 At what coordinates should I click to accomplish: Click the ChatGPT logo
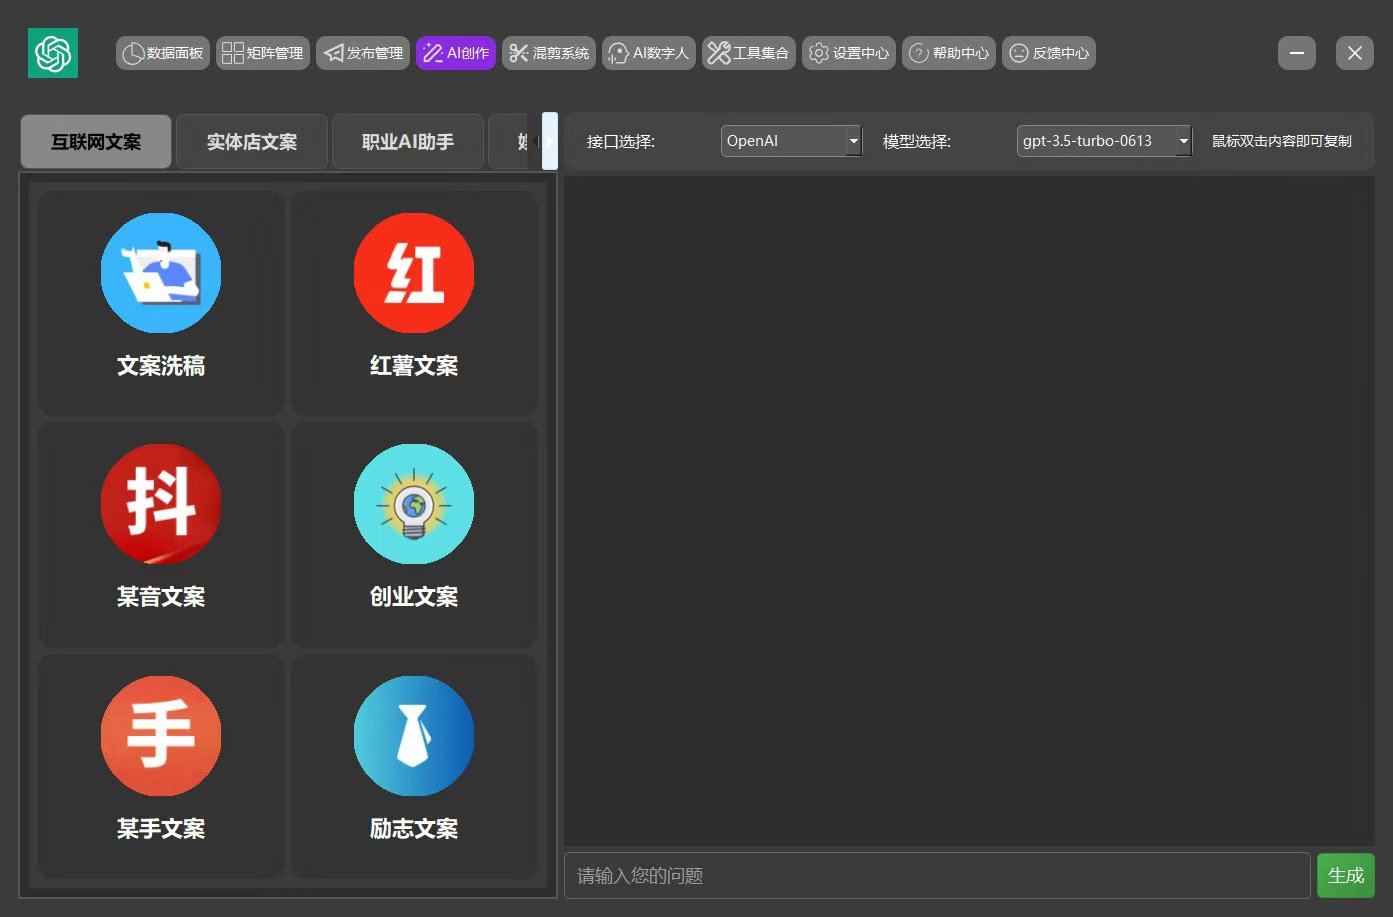[52, 52]
